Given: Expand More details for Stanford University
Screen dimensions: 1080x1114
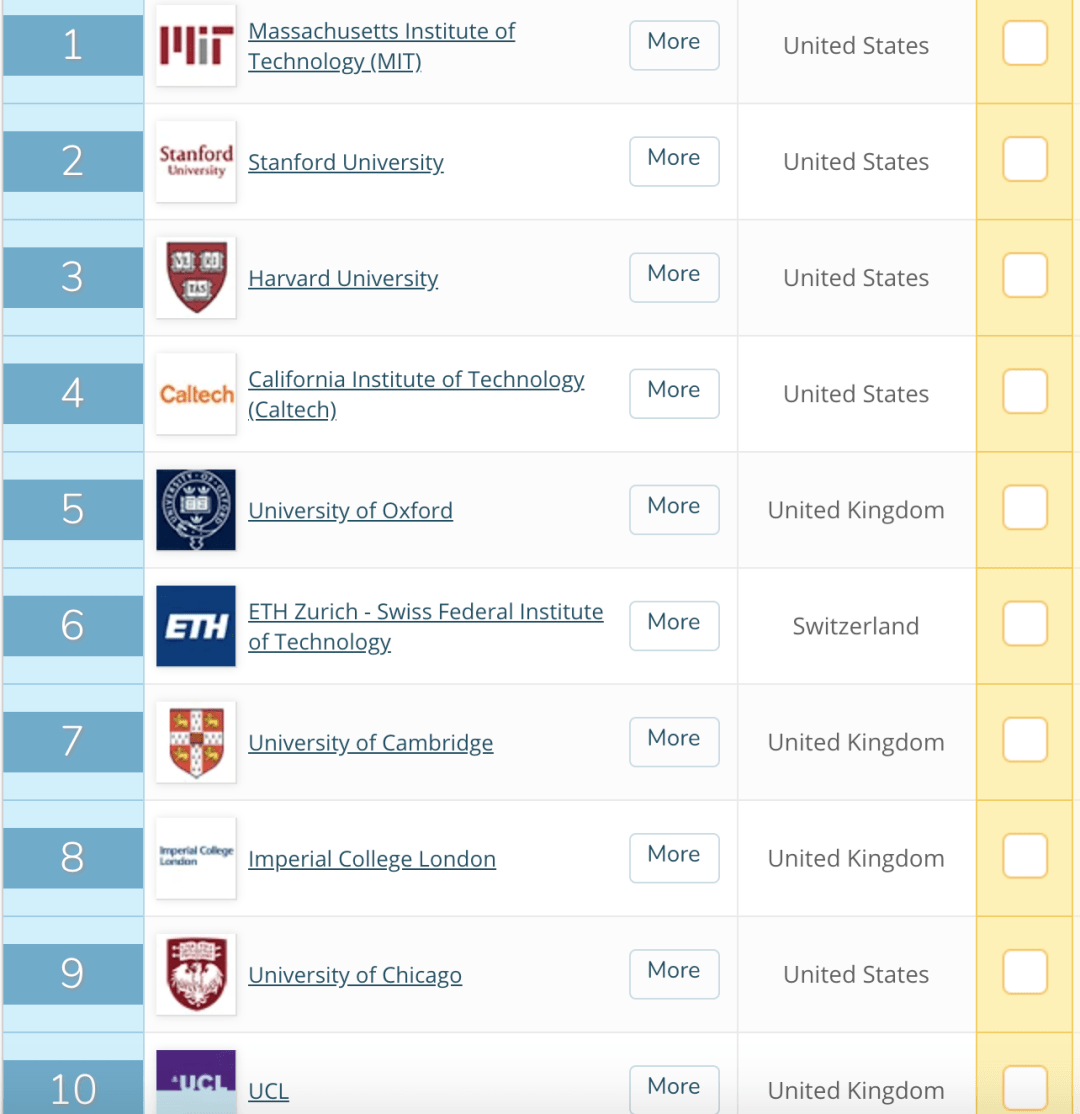Looking at the screenshot, I should [674, 161].
